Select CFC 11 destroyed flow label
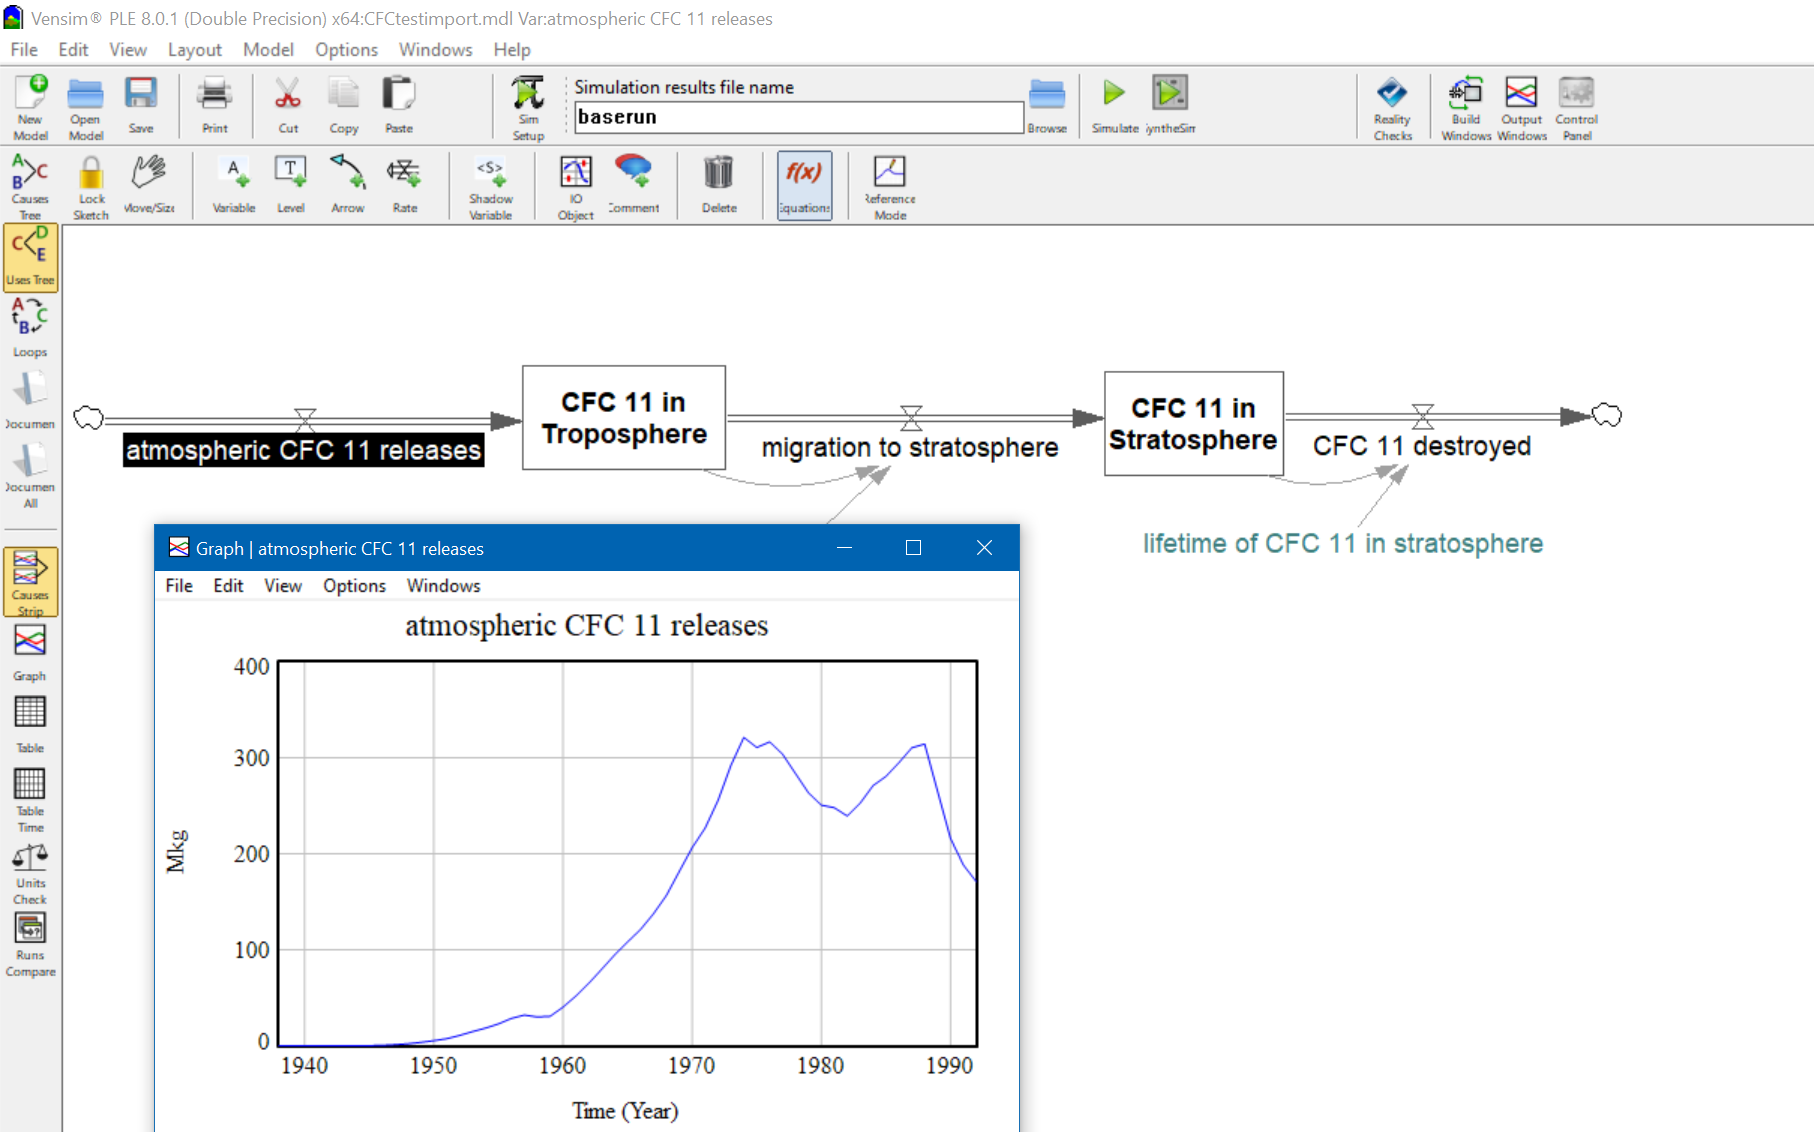The height and width of the screenshot is (1132, 1814). click(x=1422, y=445)
